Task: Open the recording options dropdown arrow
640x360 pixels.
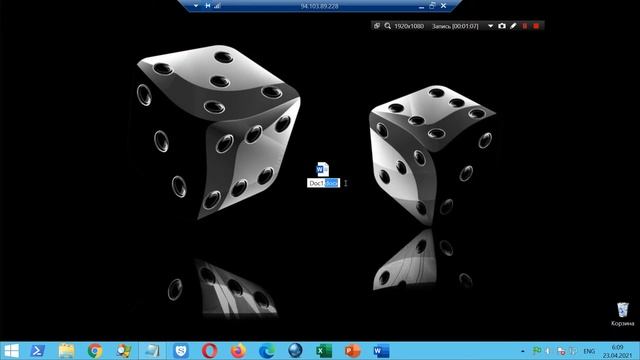Action: coord(490,26)
